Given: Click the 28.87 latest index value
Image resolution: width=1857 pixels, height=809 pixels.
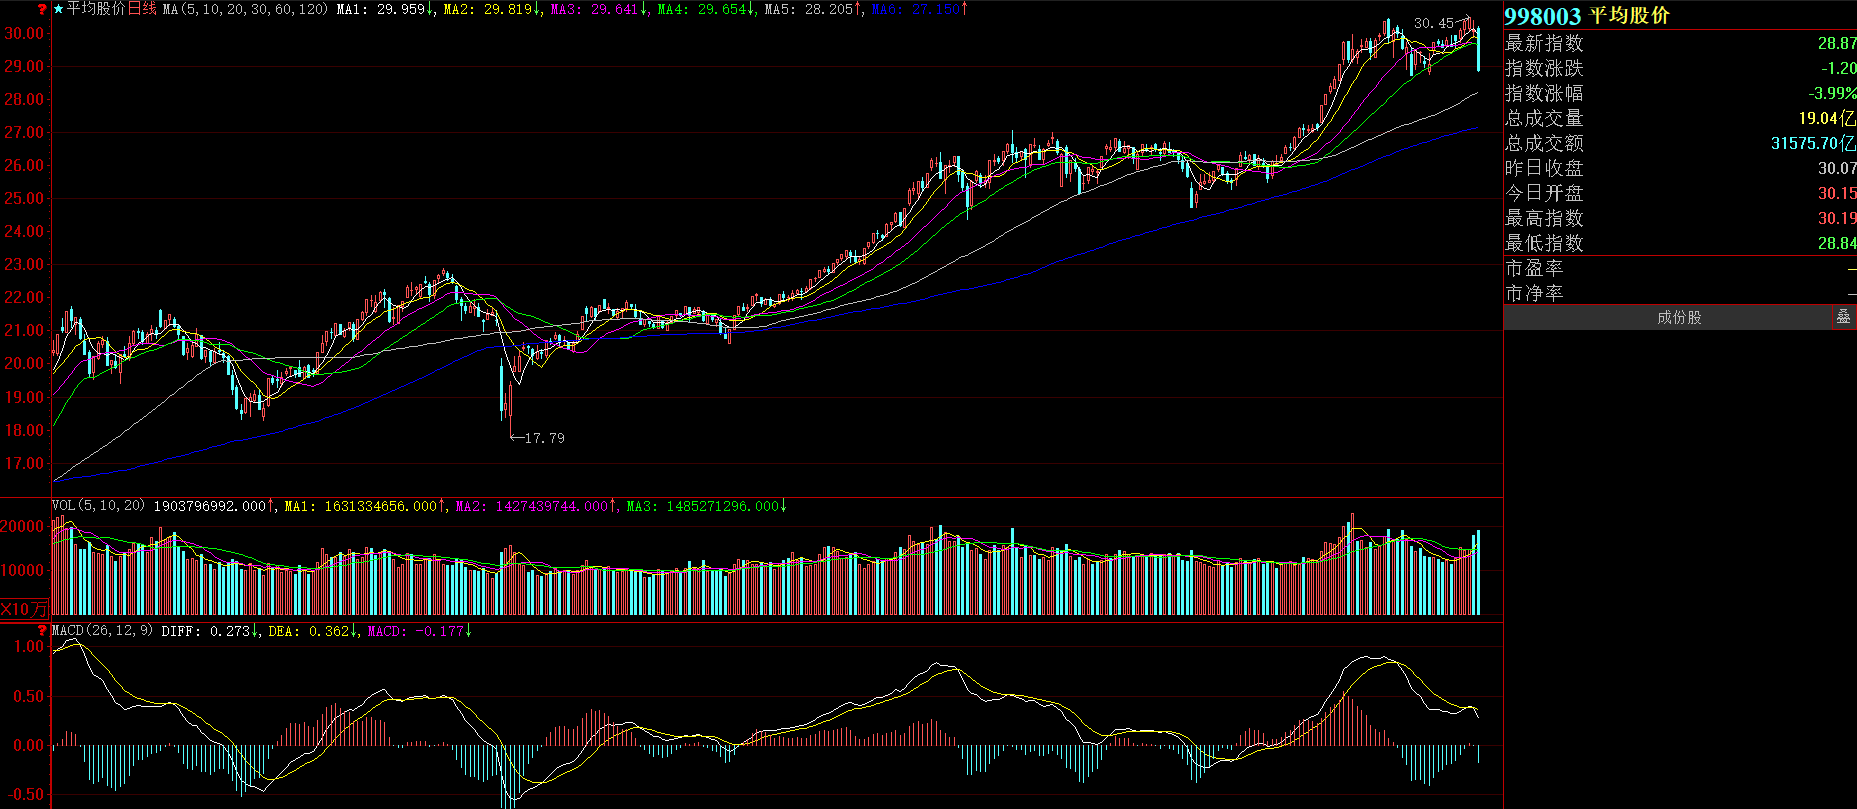Looking at the screenshot, I should coord(1837,43).
